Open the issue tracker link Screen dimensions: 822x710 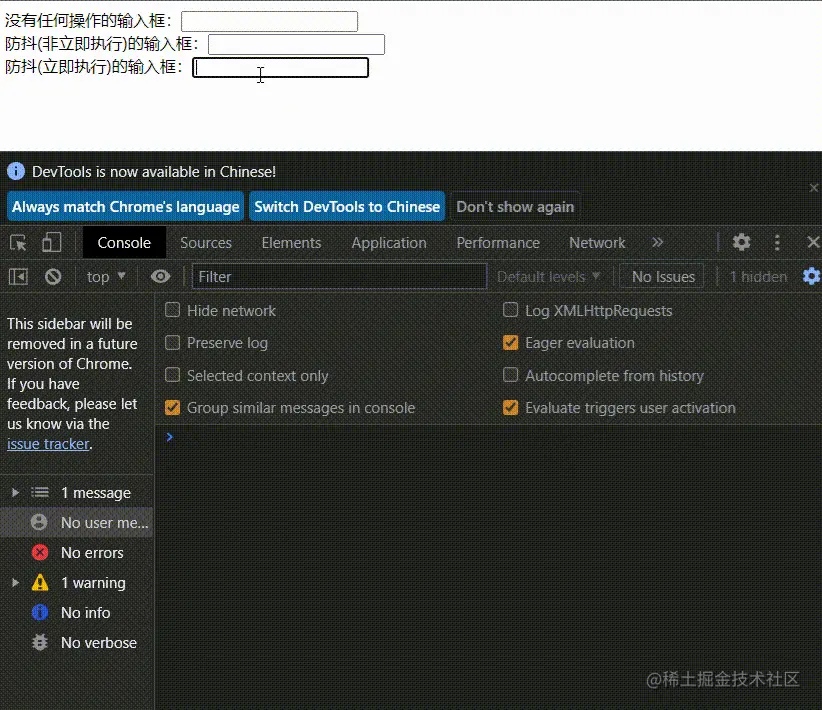48,444
